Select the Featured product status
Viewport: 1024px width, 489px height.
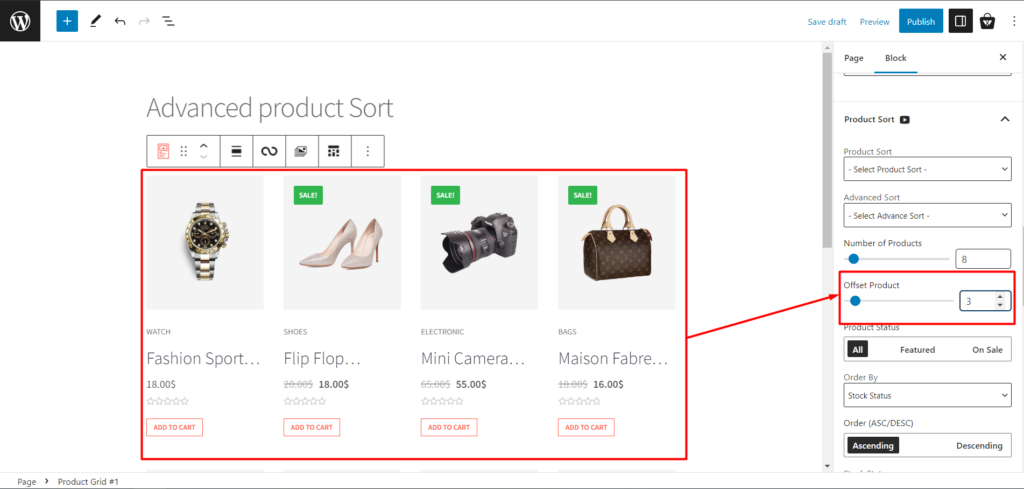point(918,350)
